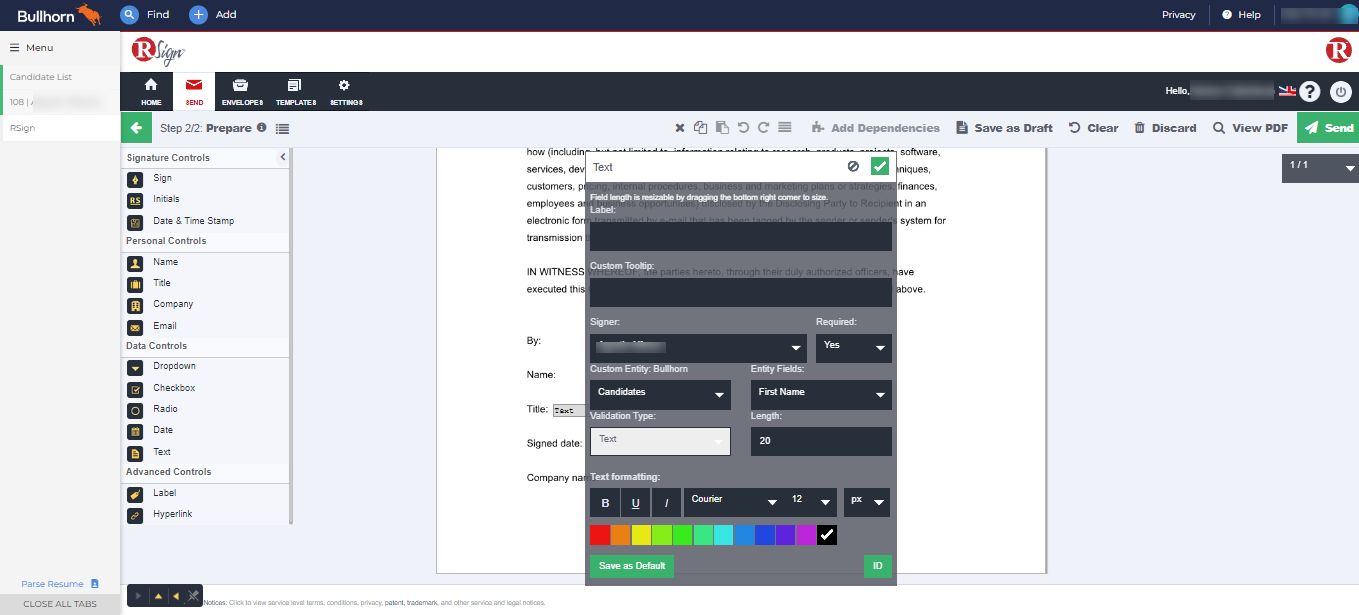This screenshot has height=615, width=1359.
Task: Open the Courier font dropdown
Action: tap(732, 502)
